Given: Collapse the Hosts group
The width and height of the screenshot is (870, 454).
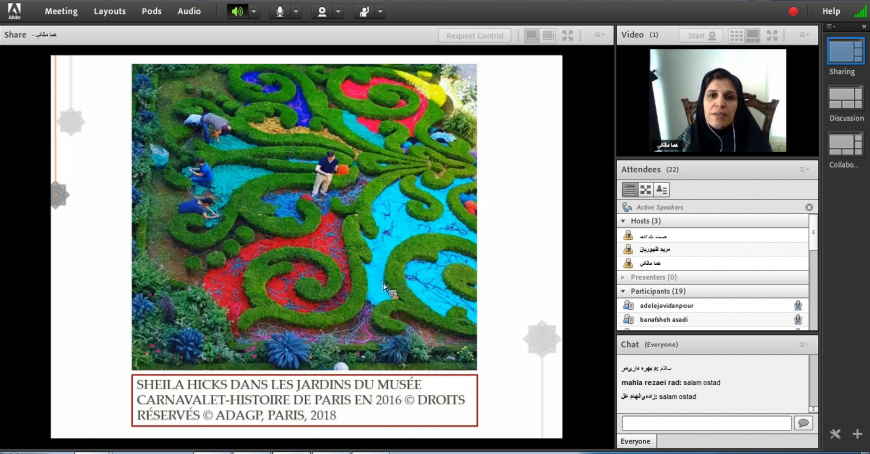Looking at the screenshot, I should [623, 221].
